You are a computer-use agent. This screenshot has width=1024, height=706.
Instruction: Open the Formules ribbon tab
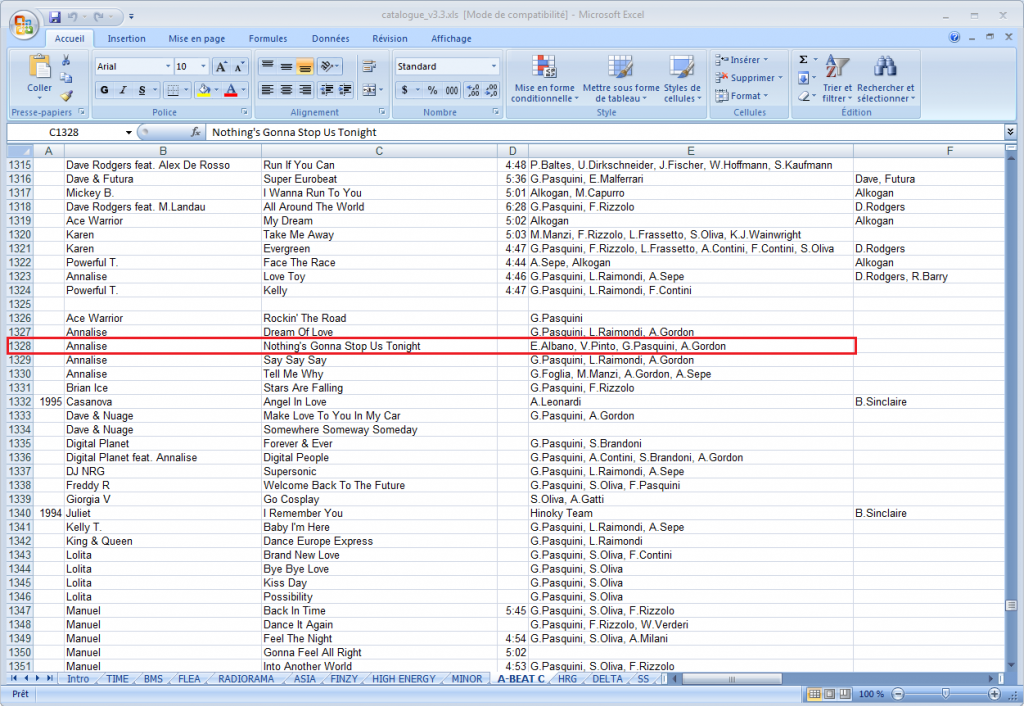tap(268, 39)
